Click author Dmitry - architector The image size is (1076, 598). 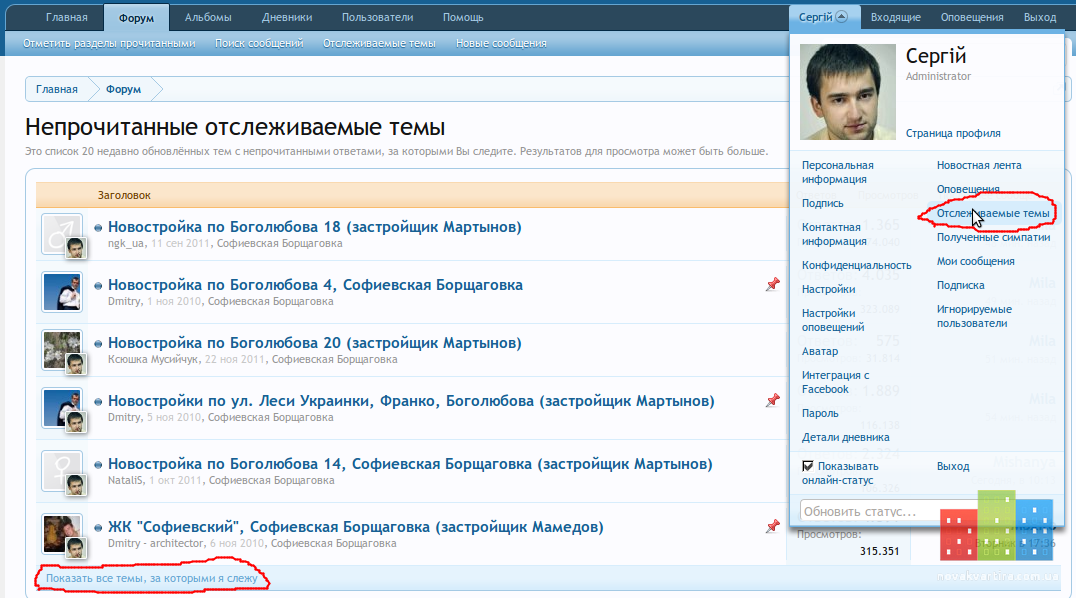(156, 543)
